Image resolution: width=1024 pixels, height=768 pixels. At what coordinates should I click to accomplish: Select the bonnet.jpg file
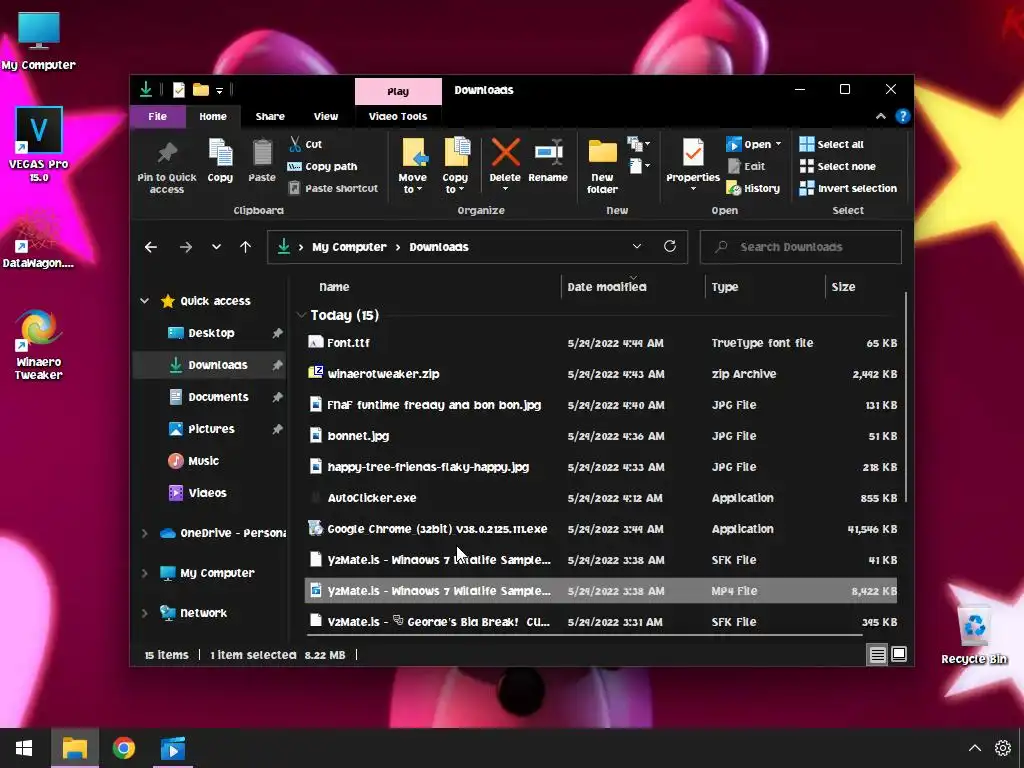coord(601,436)
